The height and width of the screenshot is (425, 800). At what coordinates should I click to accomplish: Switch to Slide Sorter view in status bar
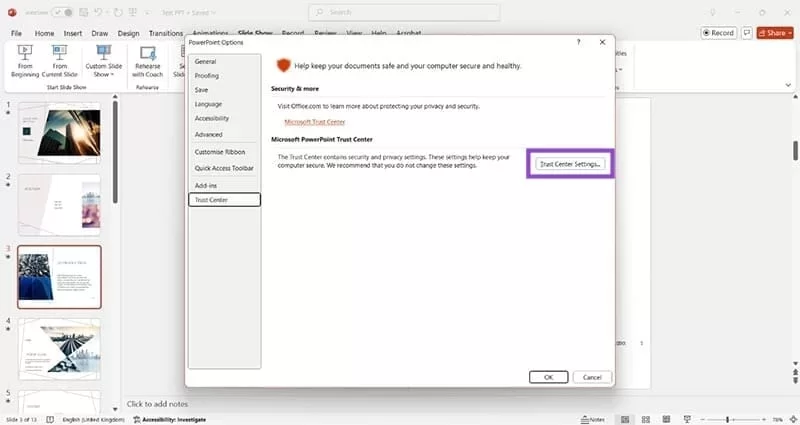[x=647, y=419]
